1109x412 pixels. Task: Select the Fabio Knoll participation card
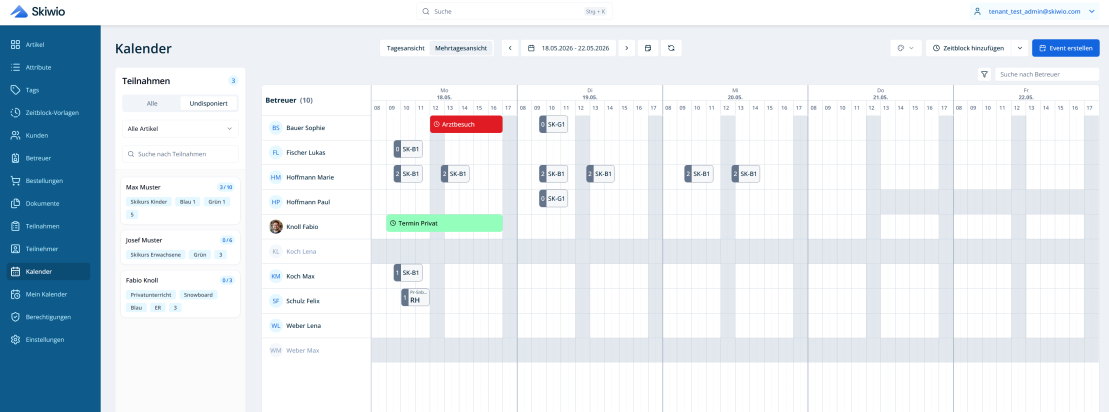click(x=180, y=294)
